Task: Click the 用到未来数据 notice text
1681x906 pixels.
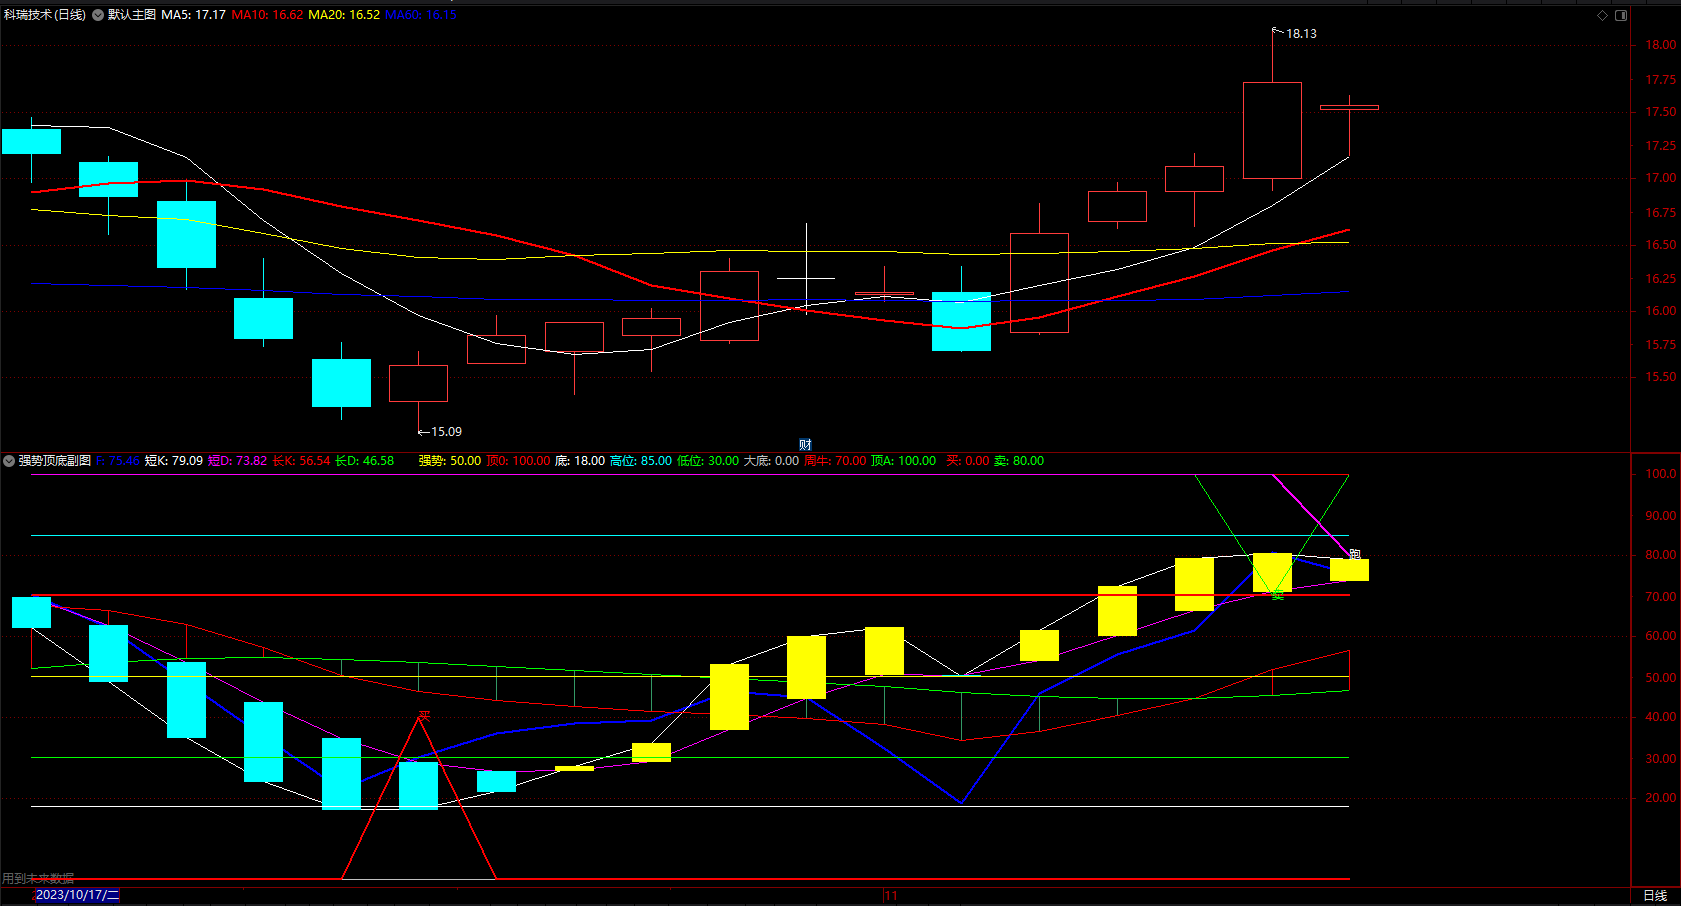Action: [x=38, y=879]
